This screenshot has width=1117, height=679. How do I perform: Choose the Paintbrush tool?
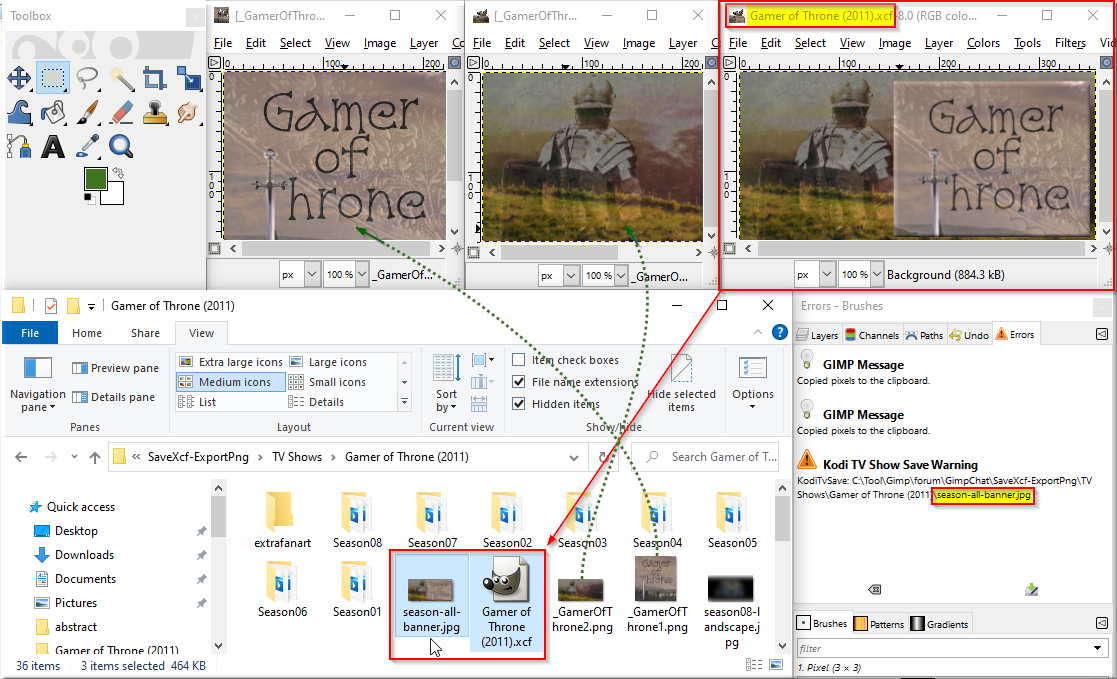click(x=87, y=112)
